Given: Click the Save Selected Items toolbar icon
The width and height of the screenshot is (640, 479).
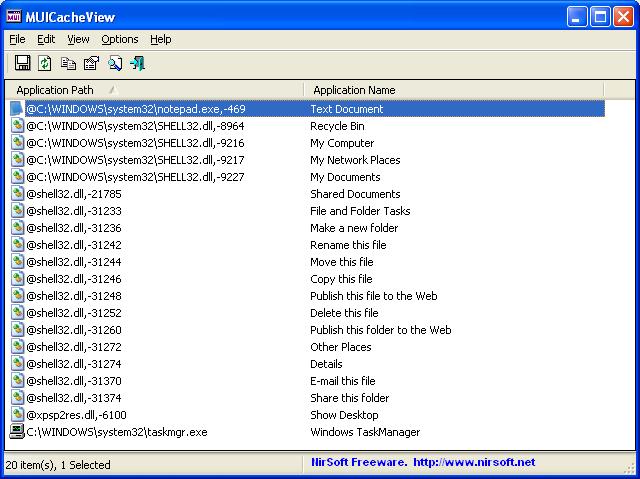Looking at the screenshot, I should tap(22, 63).
